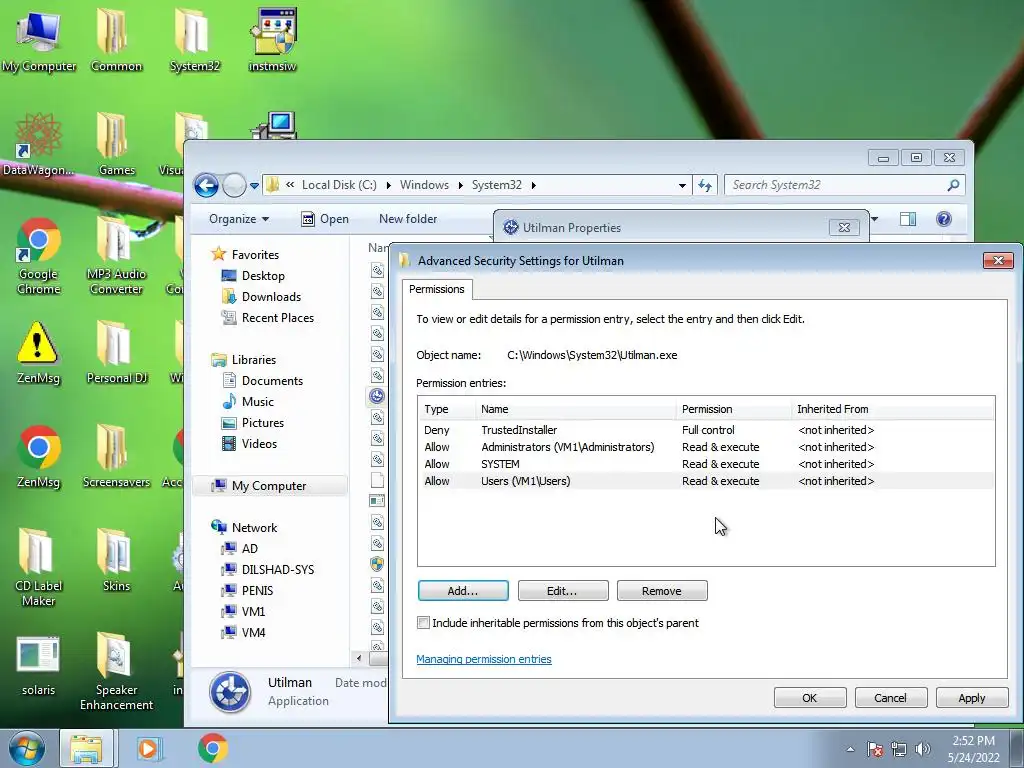The image size is (1024, 768).
Task: Open CD Label Maker folder
Action: [x=39, y=568]
